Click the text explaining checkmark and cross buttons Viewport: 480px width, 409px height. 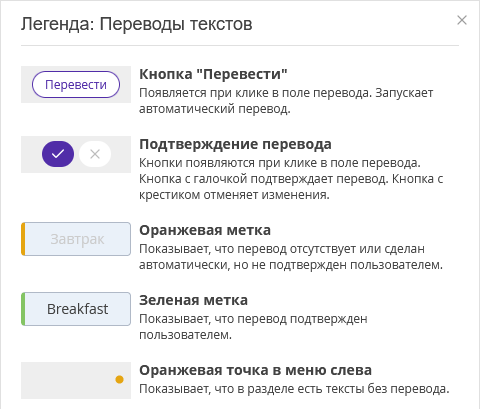point(291,179)
